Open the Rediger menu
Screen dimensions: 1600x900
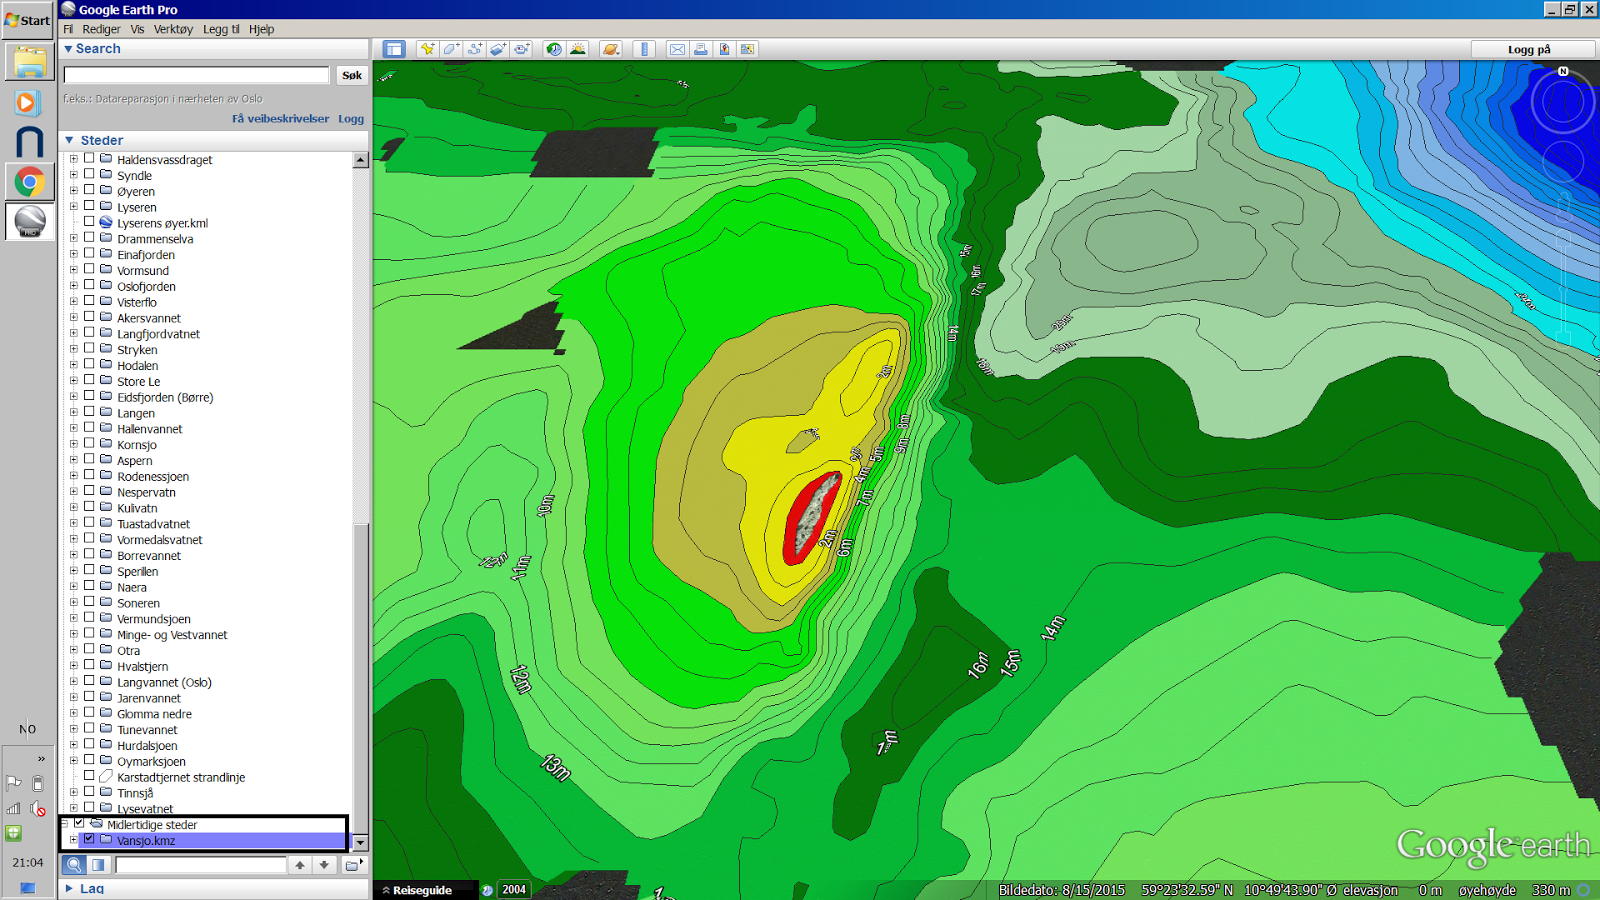tap(101, 29)
